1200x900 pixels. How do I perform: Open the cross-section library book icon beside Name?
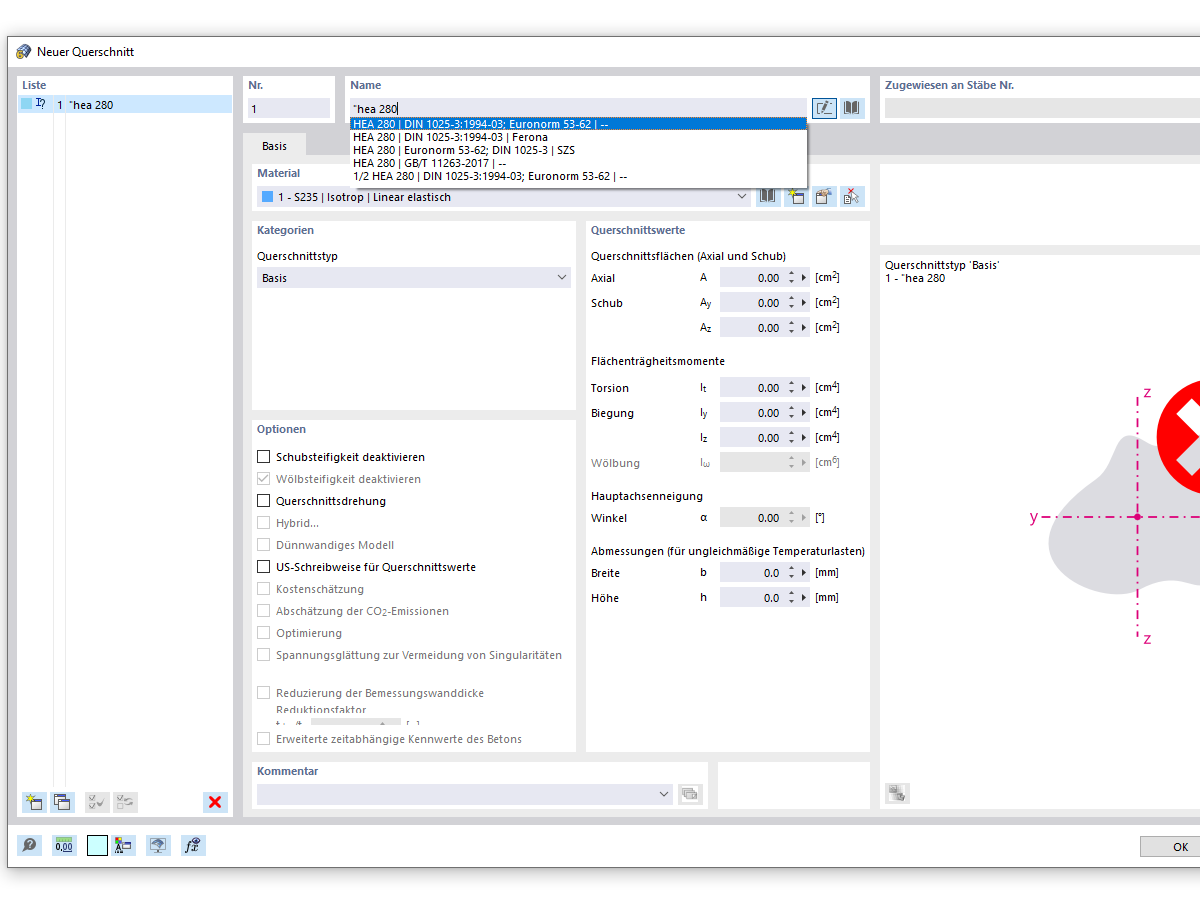tap(852, 108)
